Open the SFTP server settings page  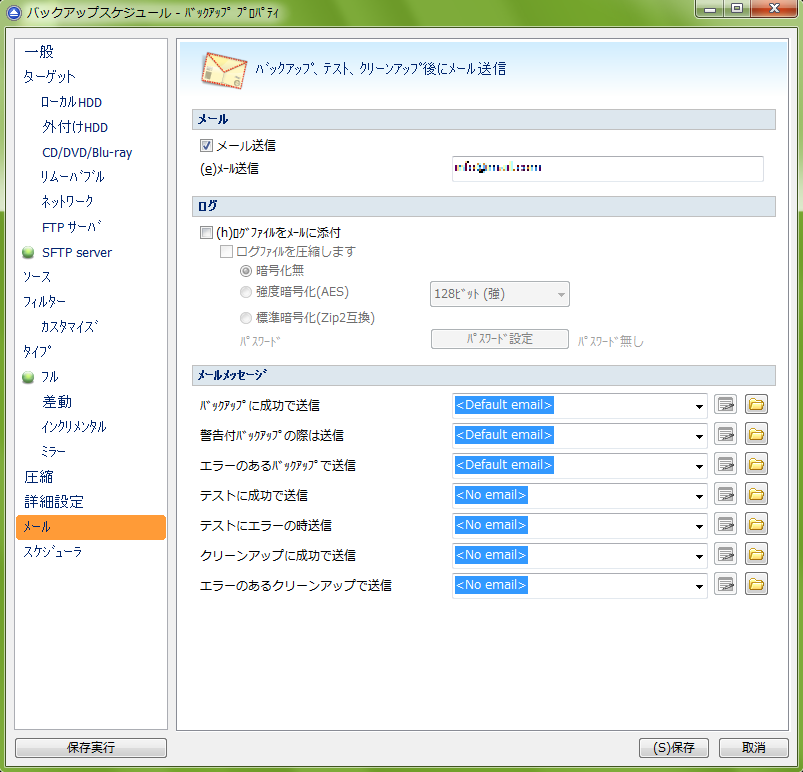[76, 252]
